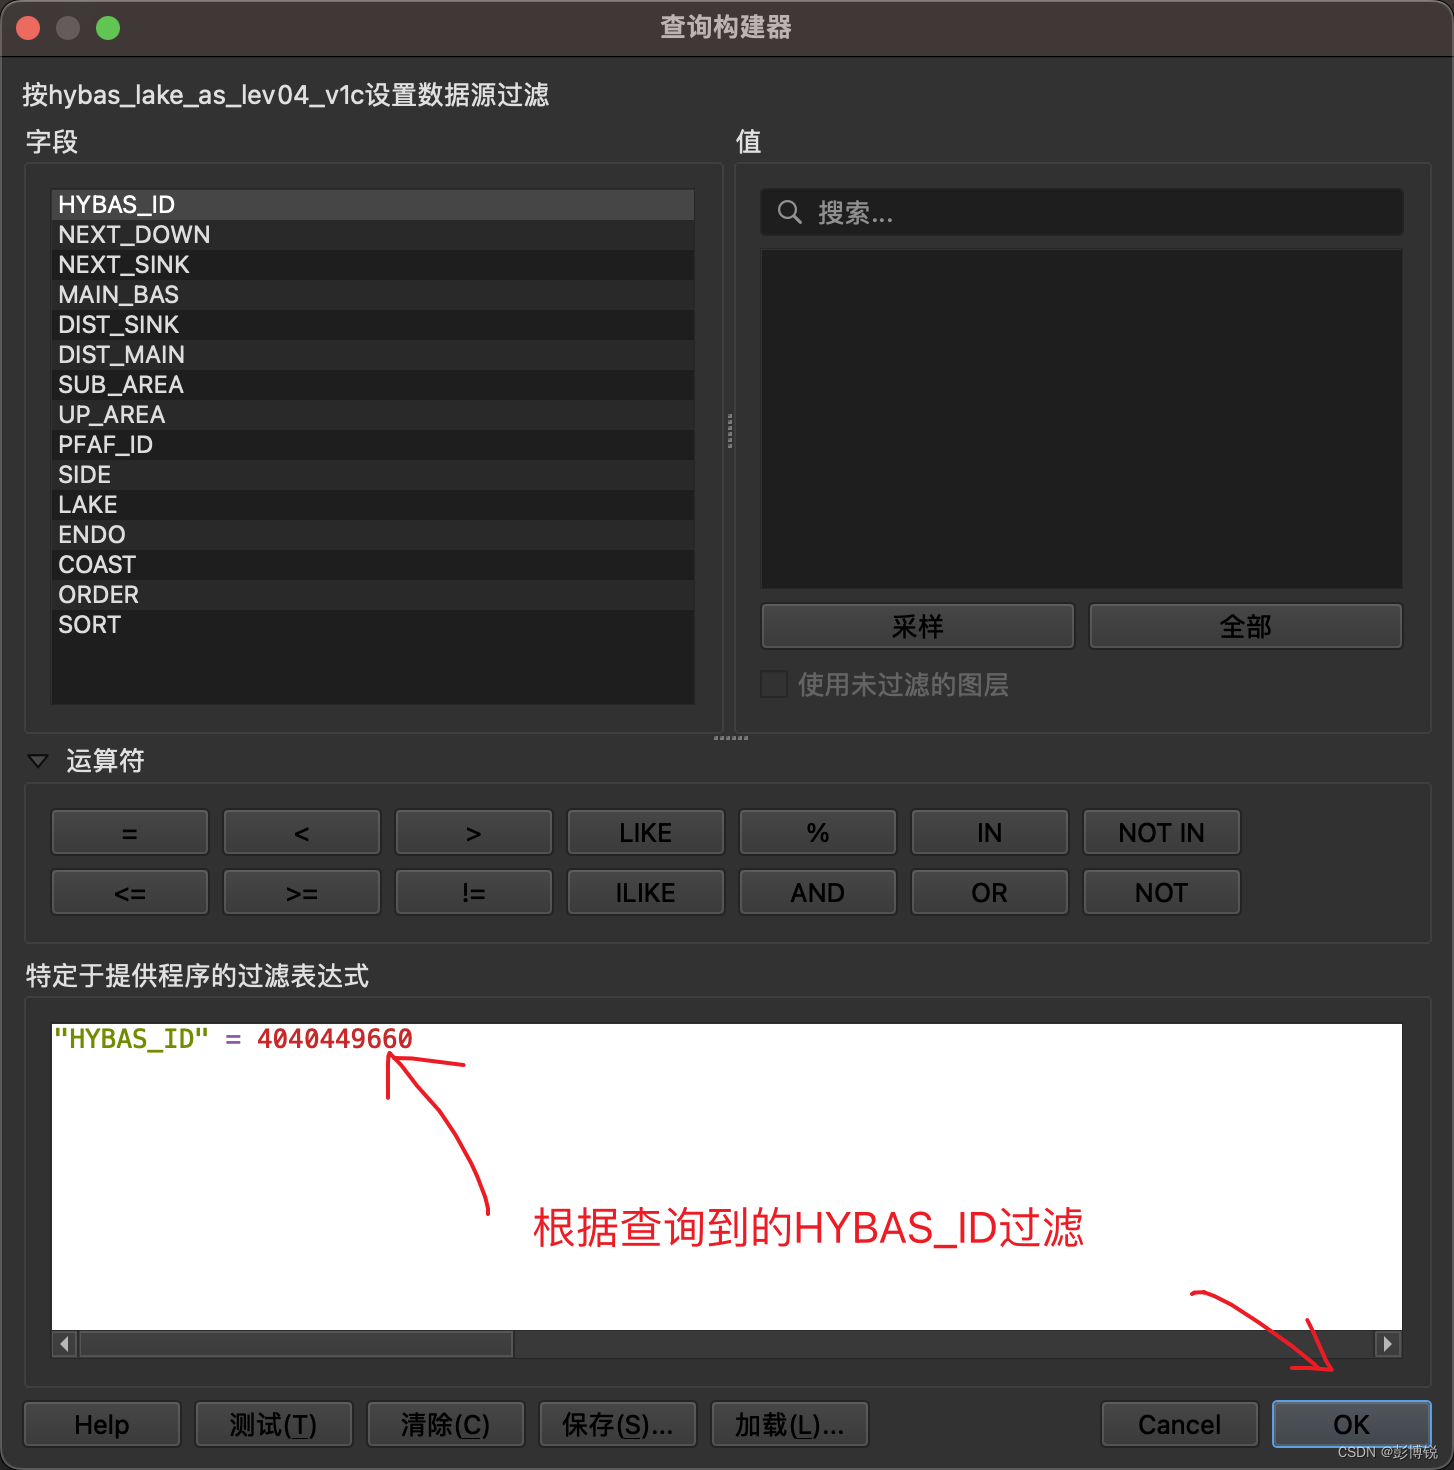The width and height of the screenshot is (1454, 1470).
Task: Insert the equals operator
Action: [129, 831]
